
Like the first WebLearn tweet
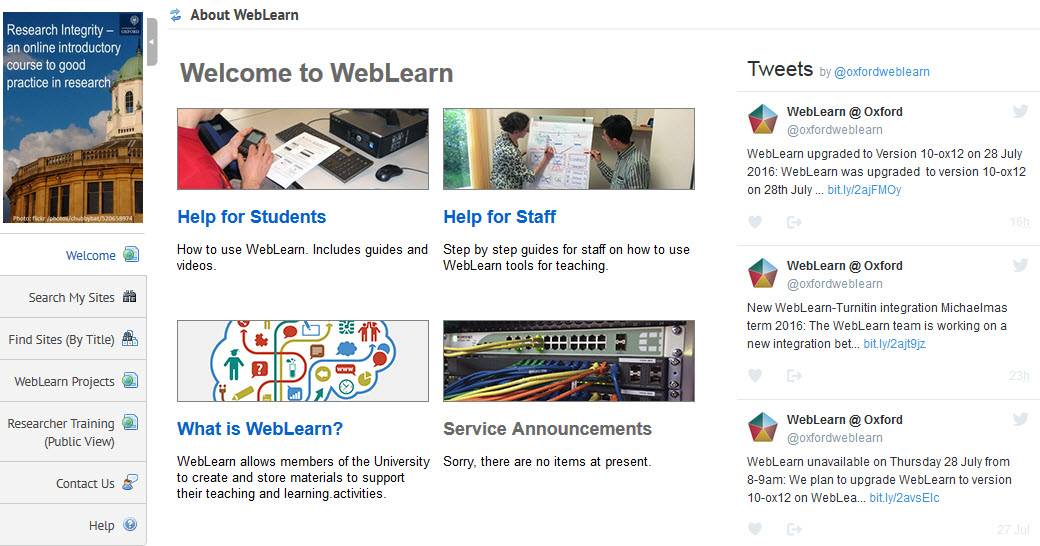click(755, 222)
